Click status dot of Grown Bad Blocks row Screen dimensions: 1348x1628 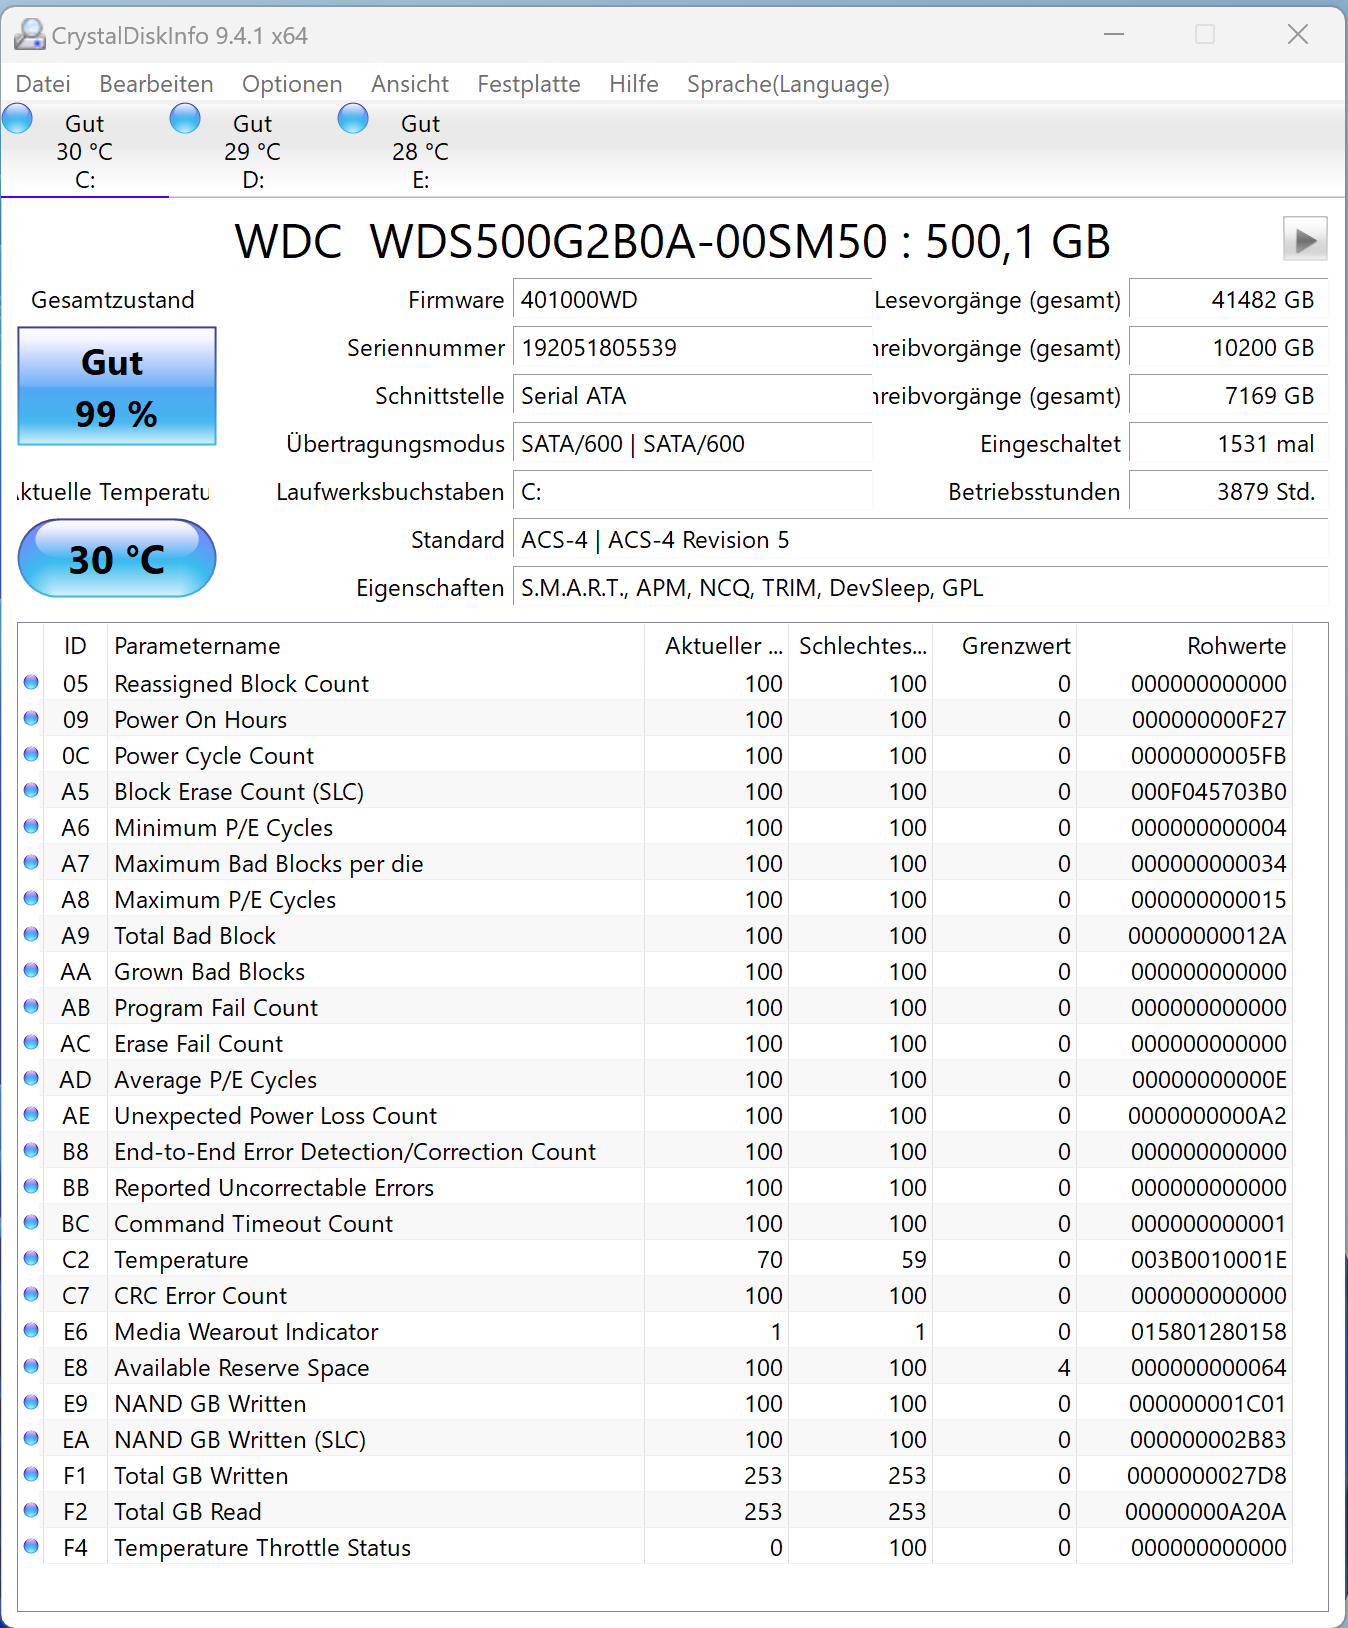pyautogui.click(x=31, y=970)
